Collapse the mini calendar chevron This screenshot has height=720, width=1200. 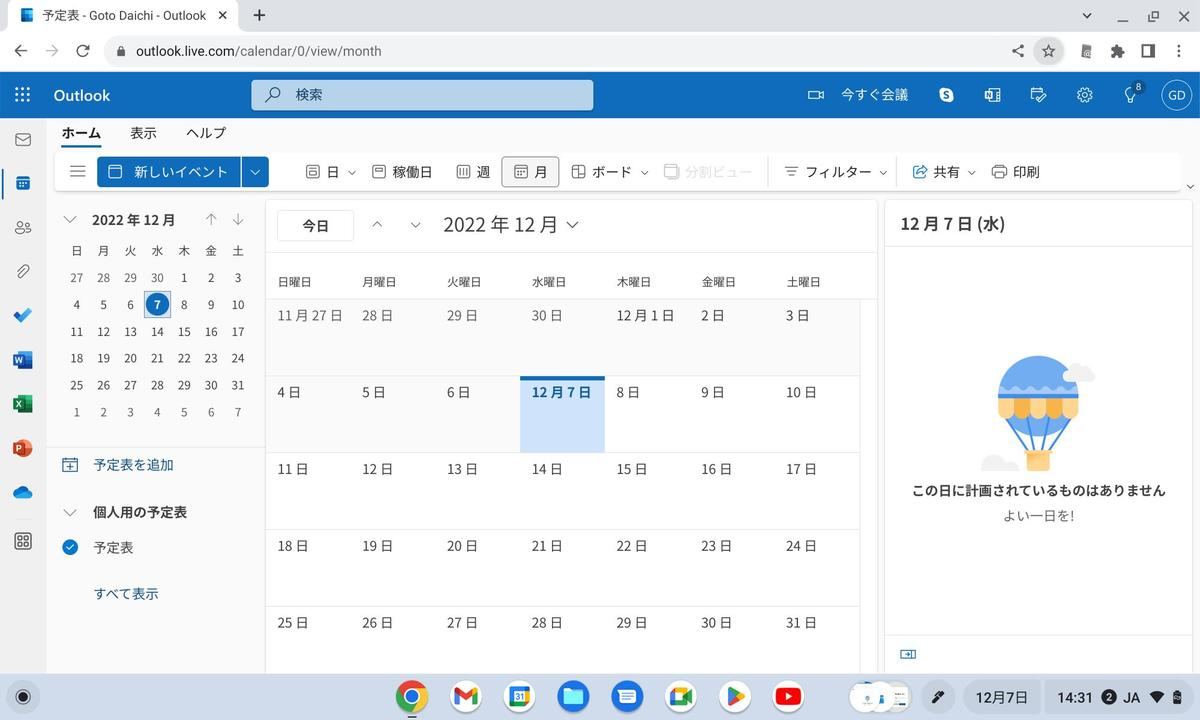pyautogui.click(x=70, y=220)
